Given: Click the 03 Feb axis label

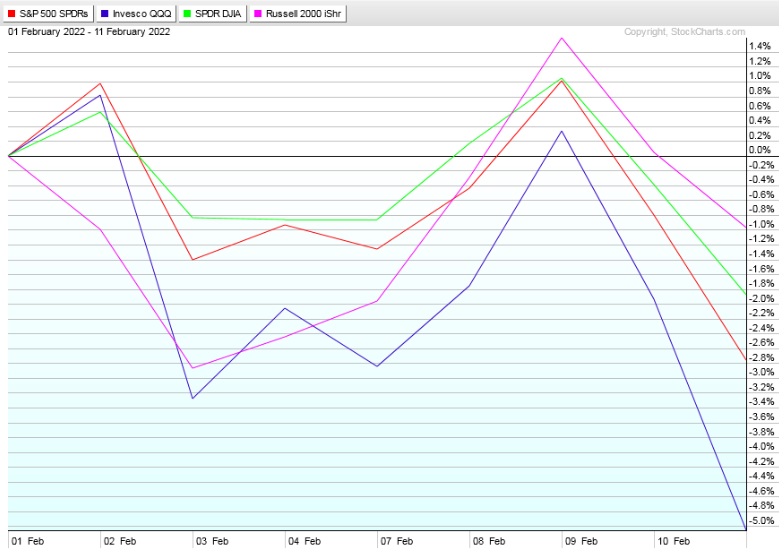Looking at the screenshot, I should [212, 541].
